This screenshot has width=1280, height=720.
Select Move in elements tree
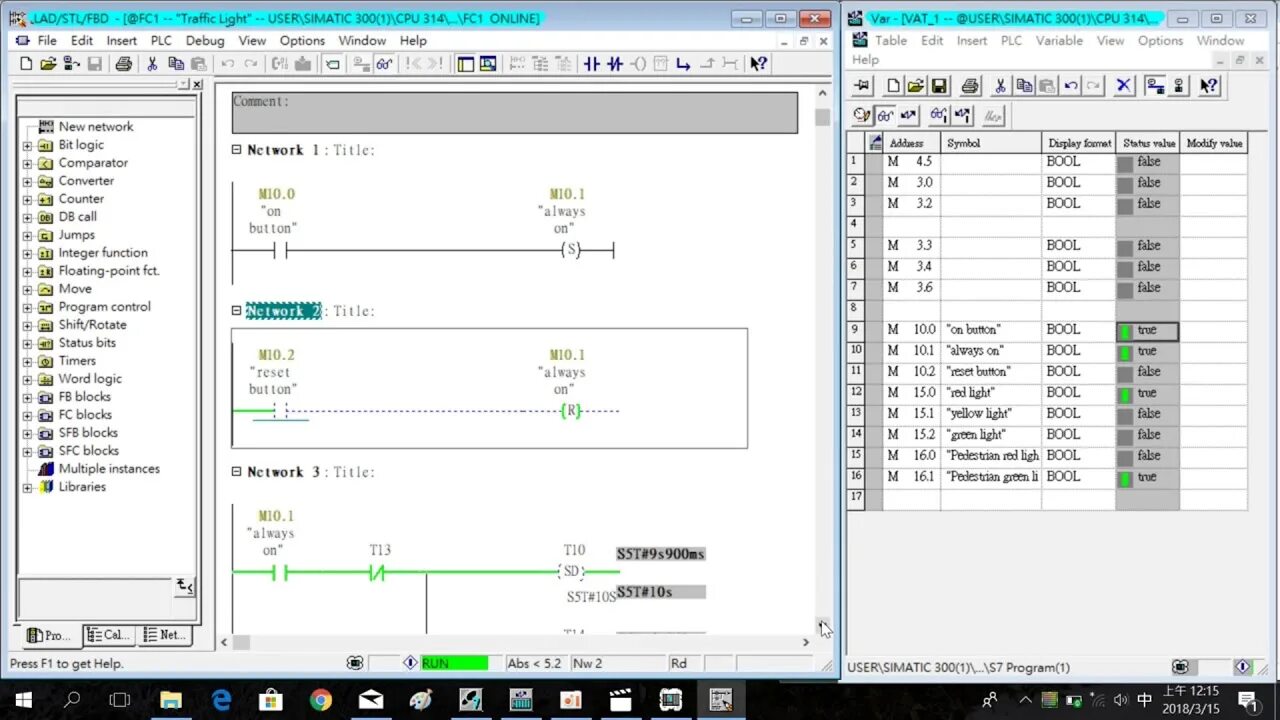point(75,289)
